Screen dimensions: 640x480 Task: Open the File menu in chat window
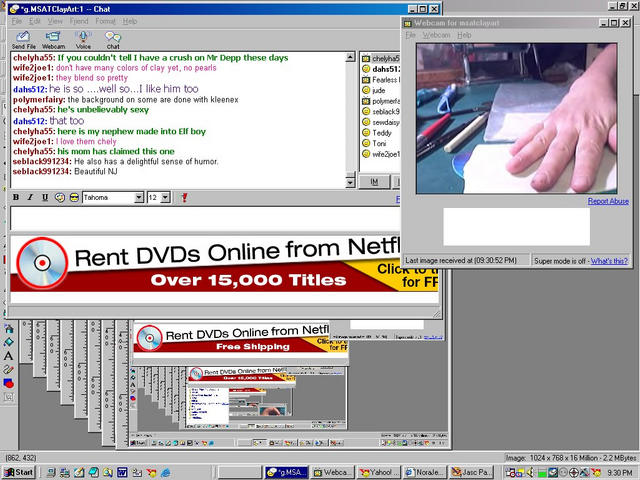[x=17, y=21]
